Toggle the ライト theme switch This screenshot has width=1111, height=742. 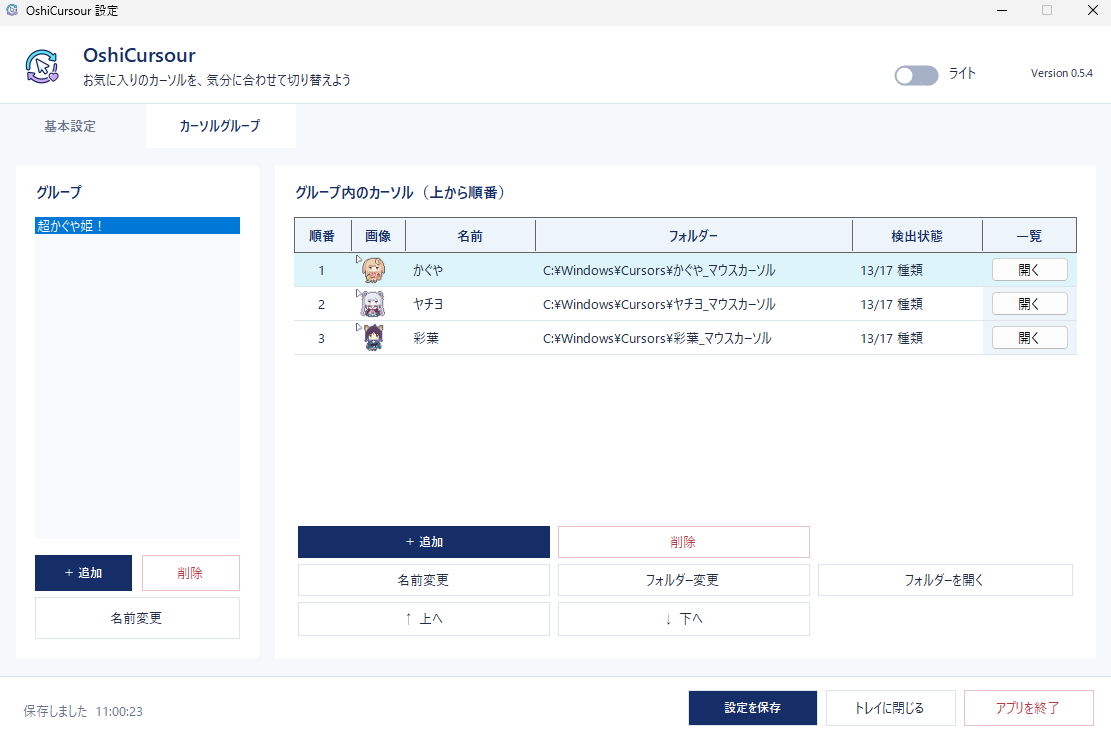pyautogui.click(x=915, y=75)
